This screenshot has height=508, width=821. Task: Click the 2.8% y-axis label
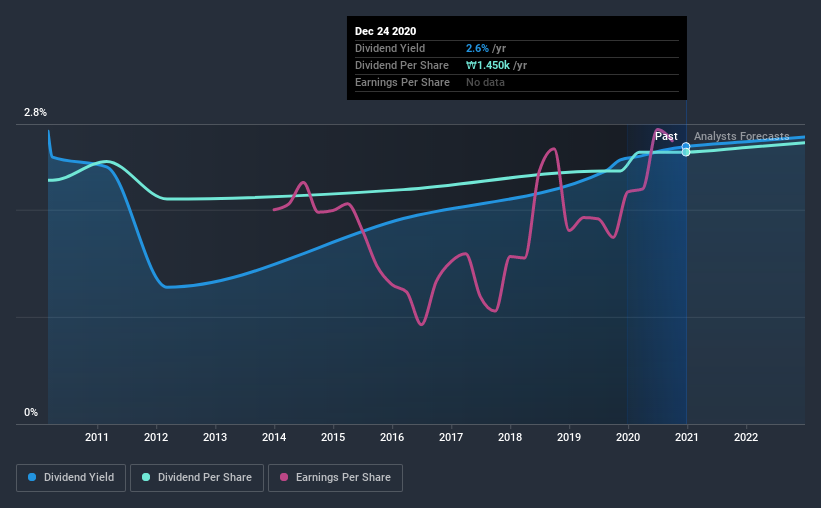click(35, 112)
